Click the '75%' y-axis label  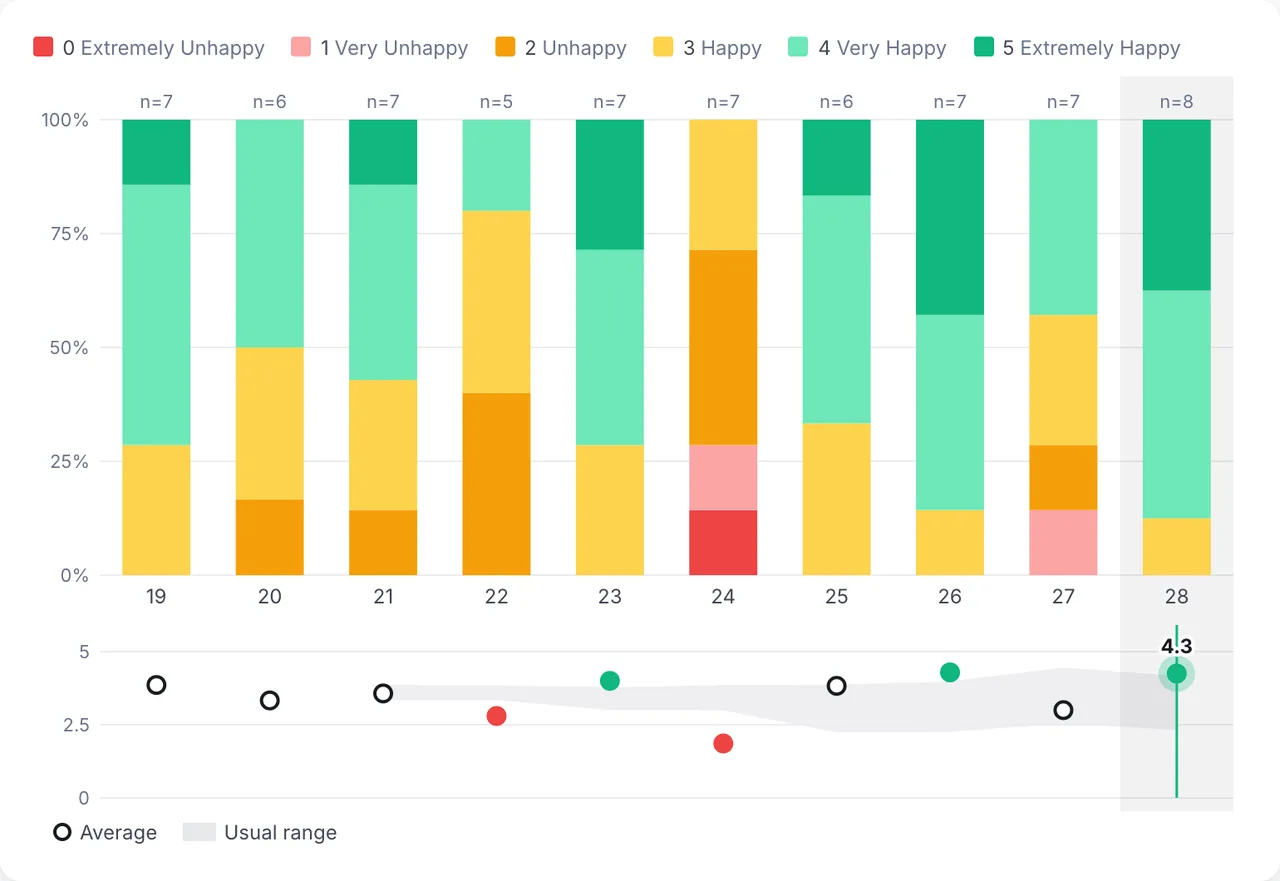tap(70, 234)
